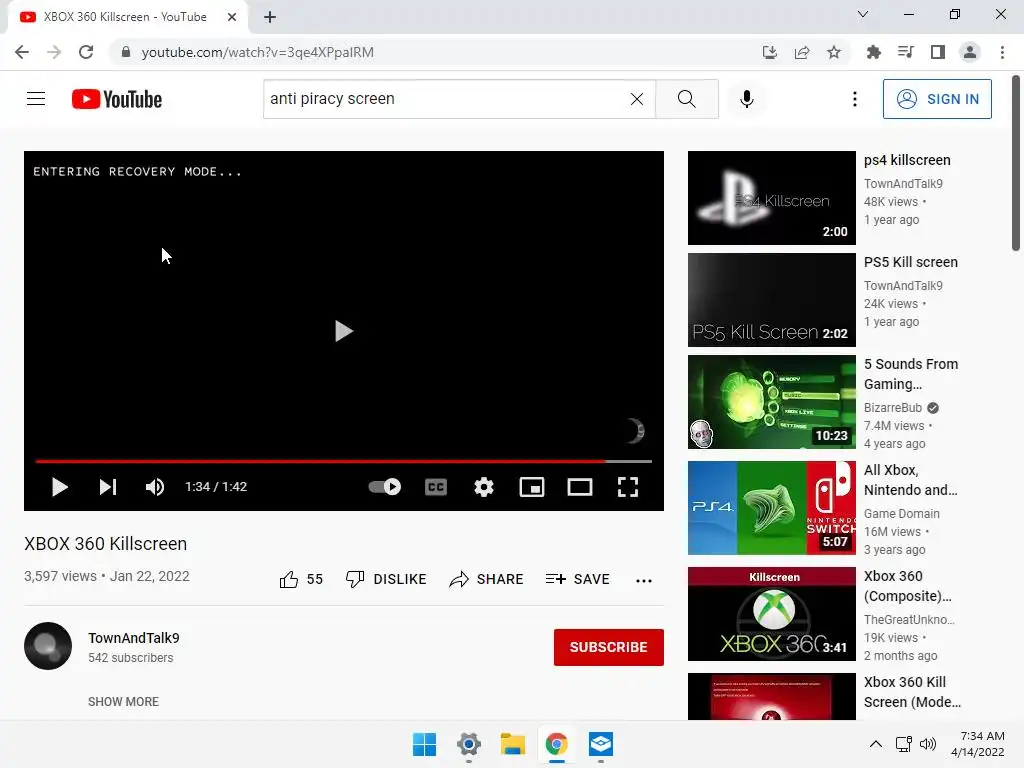Show hidden tray icons chevron
This screenshot has height=768, width=1024.
click(876, 744)
